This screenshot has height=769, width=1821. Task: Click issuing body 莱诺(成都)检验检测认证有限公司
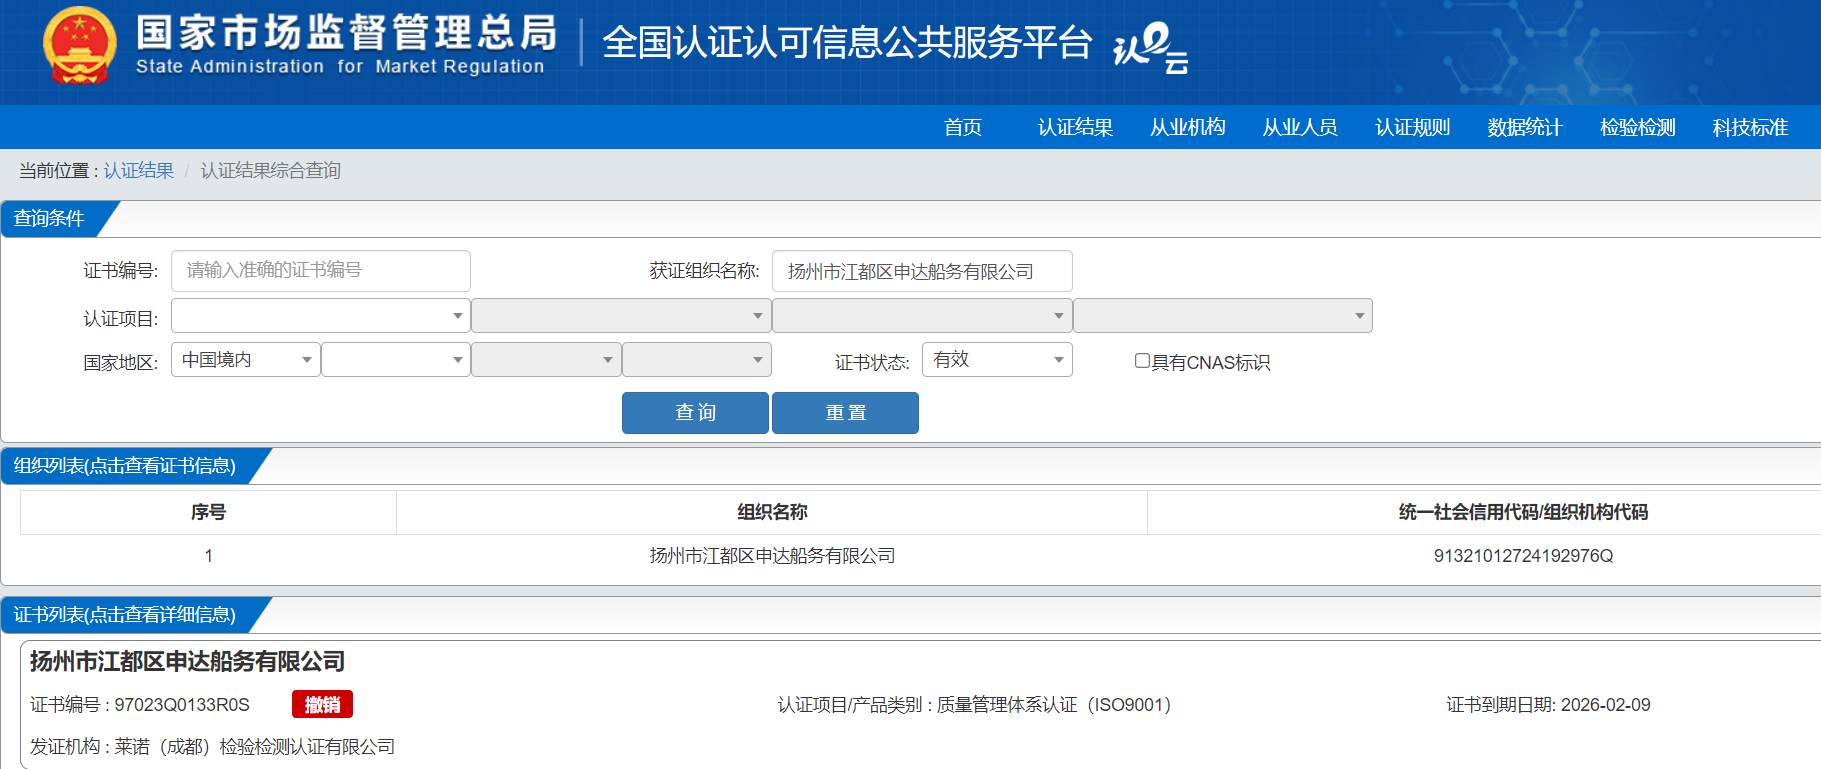click(x=254, y=747)
